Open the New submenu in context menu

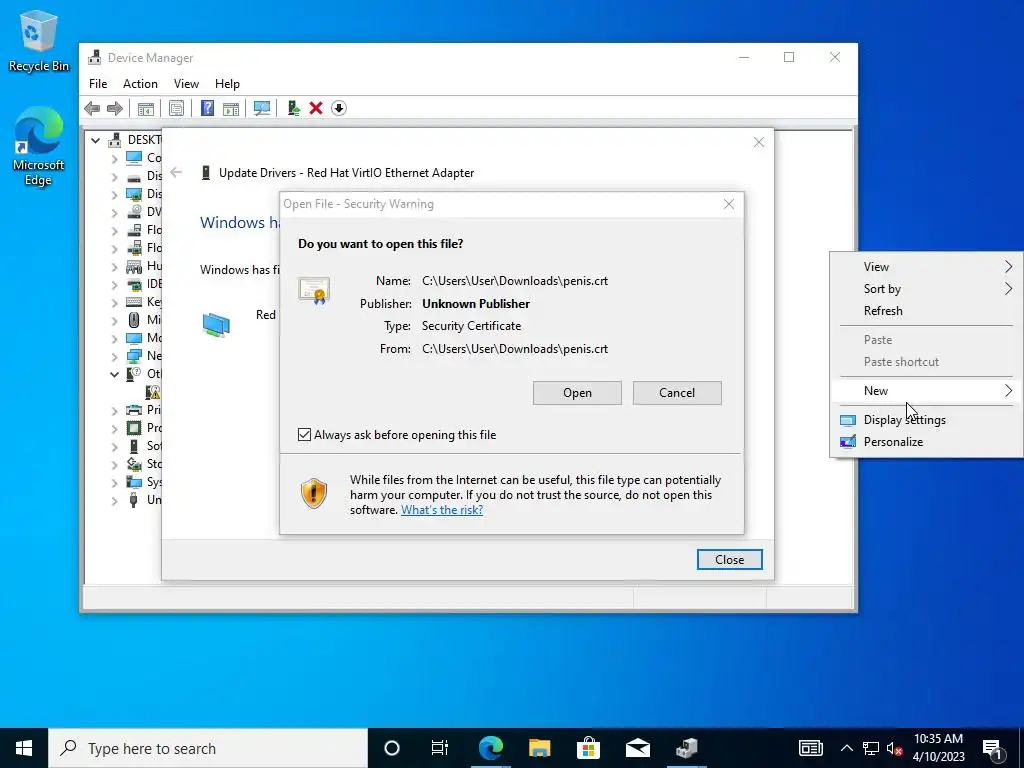(x=927, y=391)
